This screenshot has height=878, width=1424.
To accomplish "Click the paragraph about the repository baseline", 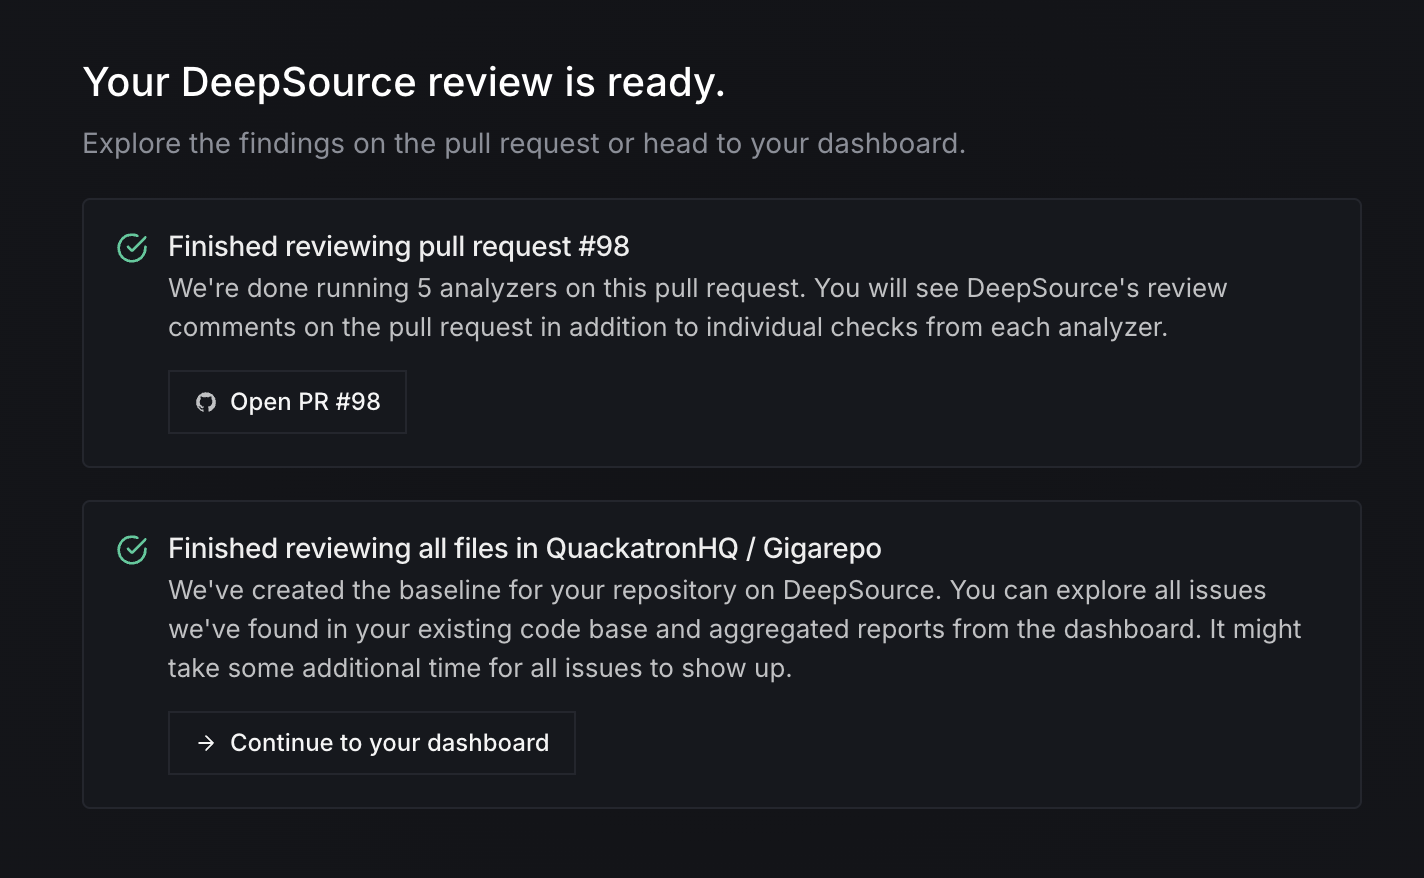I will [x=734, y=629].
